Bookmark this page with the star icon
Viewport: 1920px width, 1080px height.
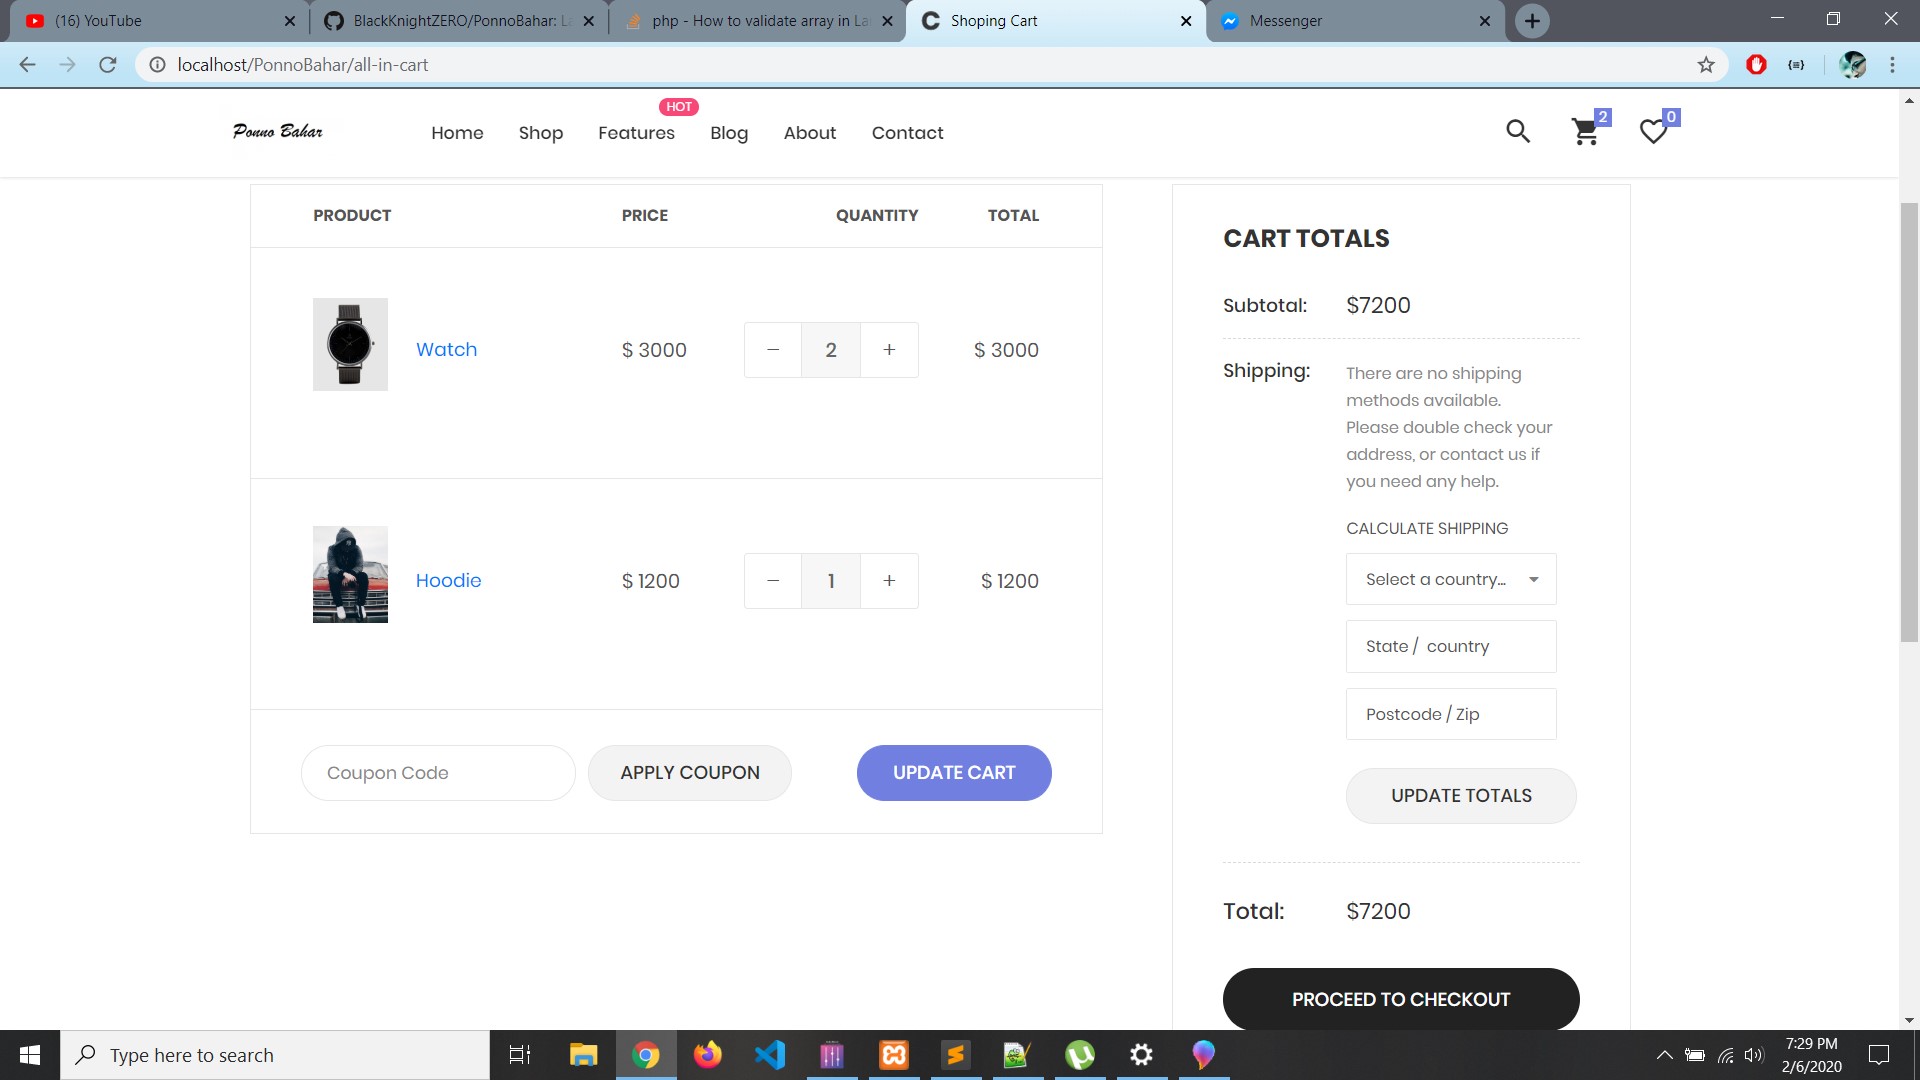coord(1705,64)
